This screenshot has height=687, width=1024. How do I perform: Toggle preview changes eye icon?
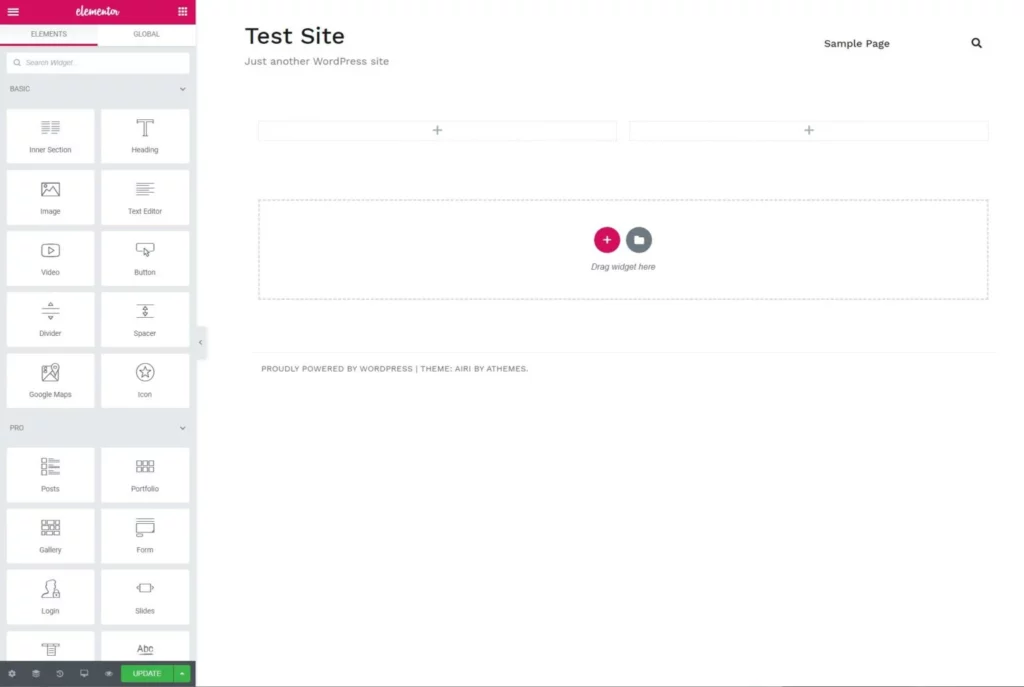pos(109,674)
